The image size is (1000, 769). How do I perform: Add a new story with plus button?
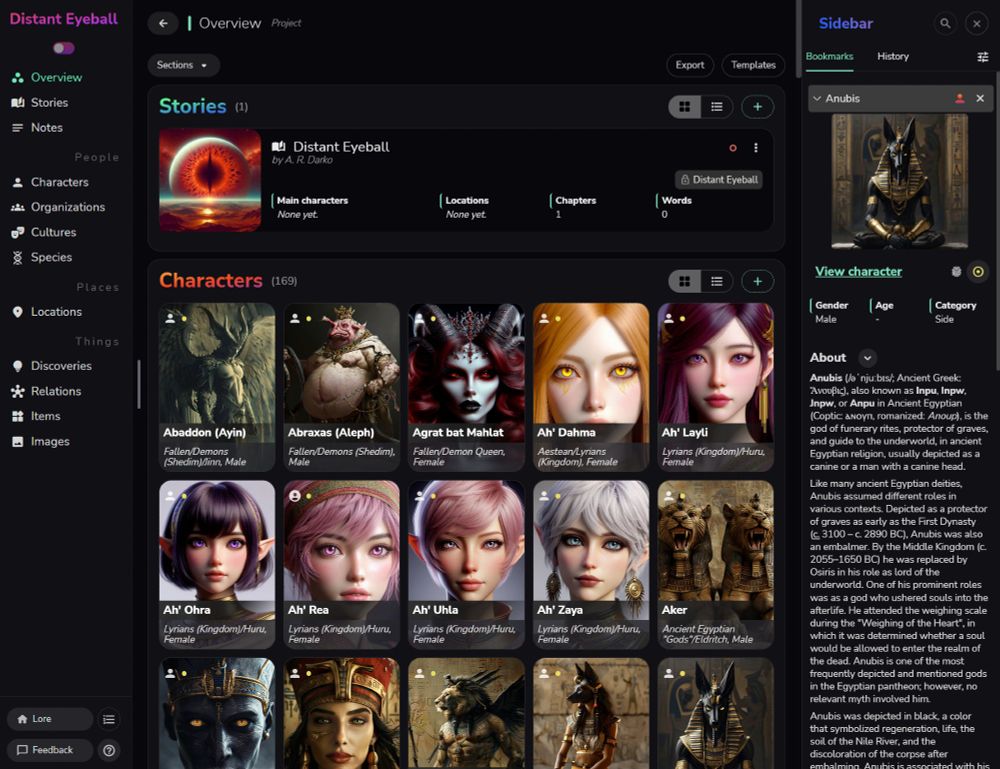(758, 107)
